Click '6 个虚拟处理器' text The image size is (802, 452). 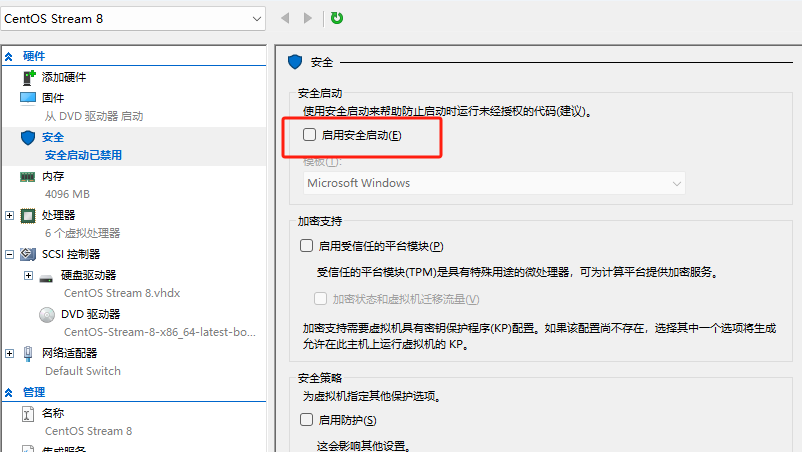click(x=82, y=233)
